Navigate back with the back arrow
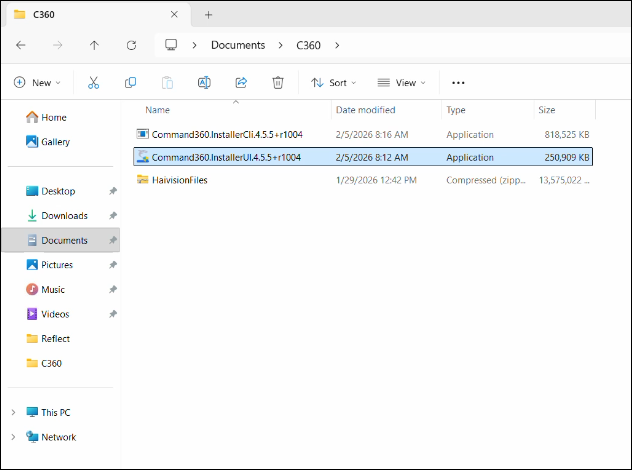This screenshot has height=470, width=632. (x=21, y=45)
